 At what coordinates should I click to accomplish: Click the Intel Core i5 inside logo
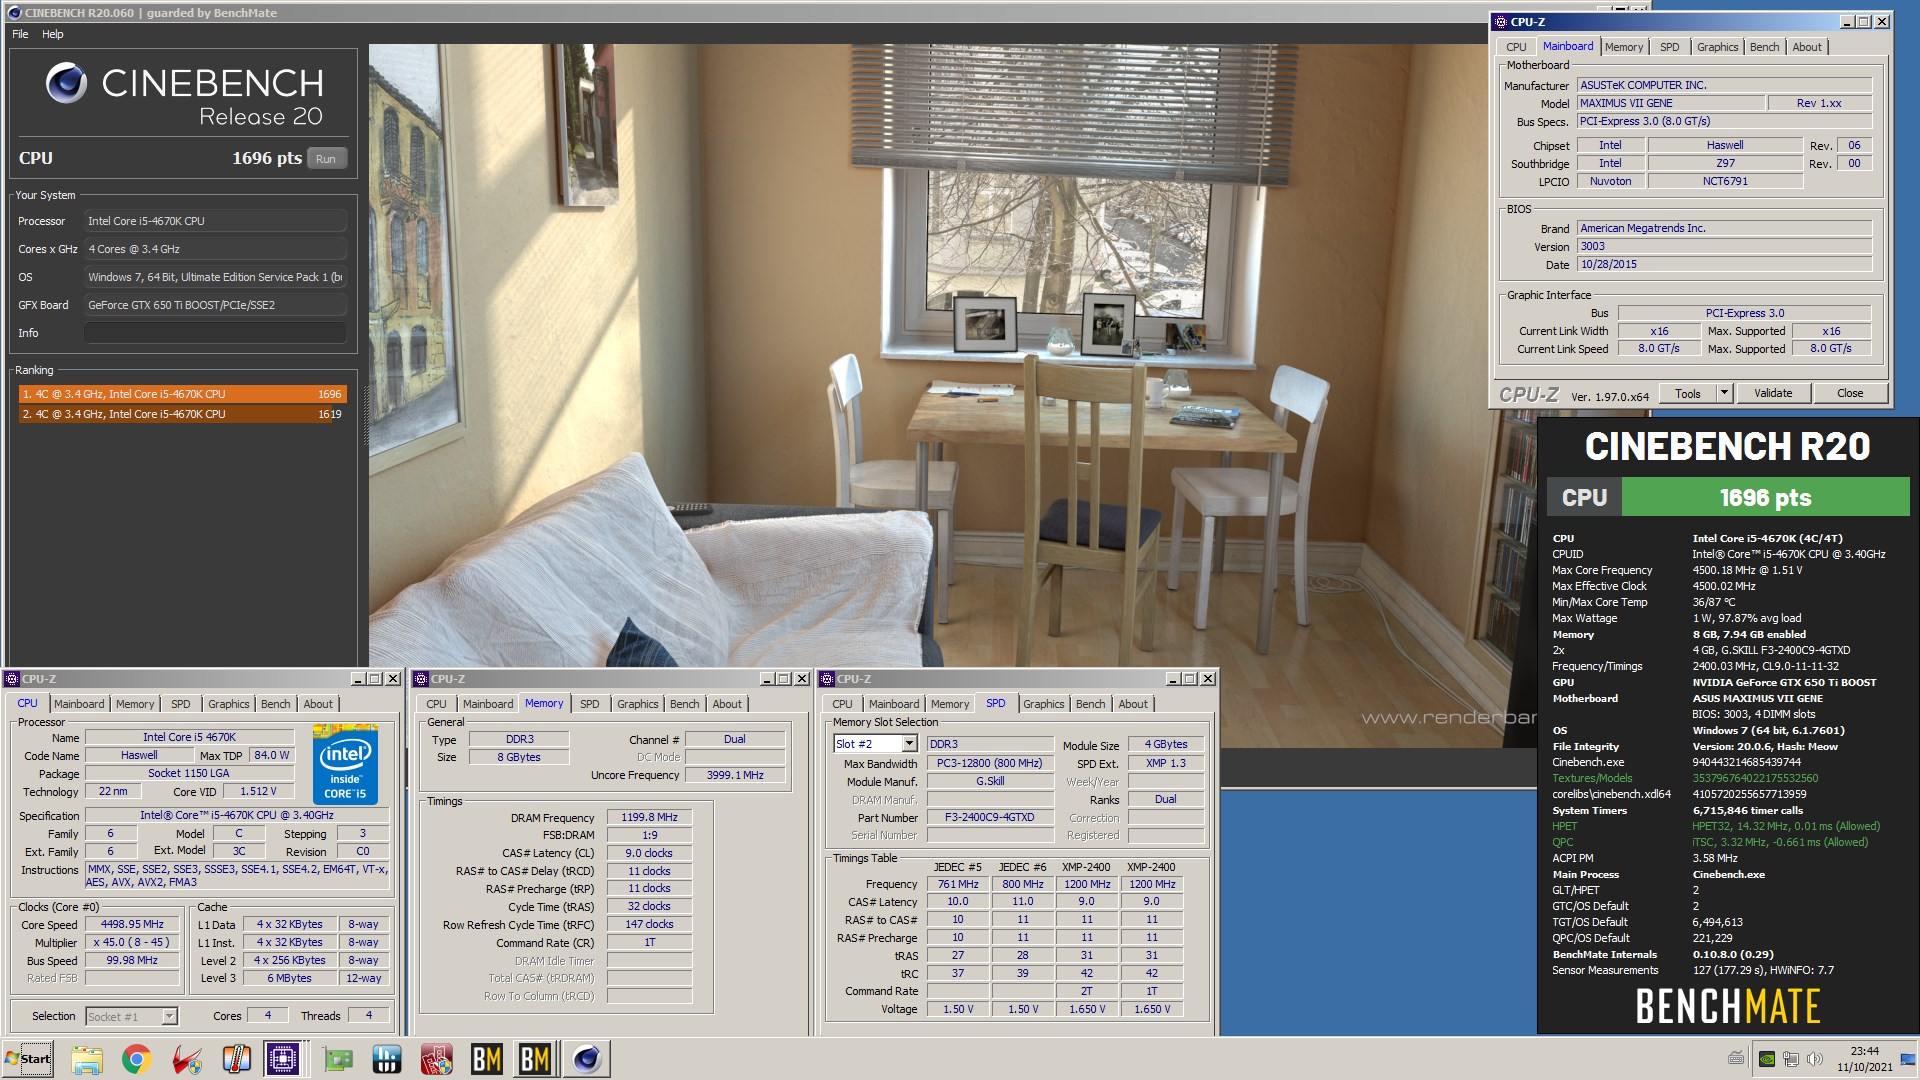coord(345,764)
